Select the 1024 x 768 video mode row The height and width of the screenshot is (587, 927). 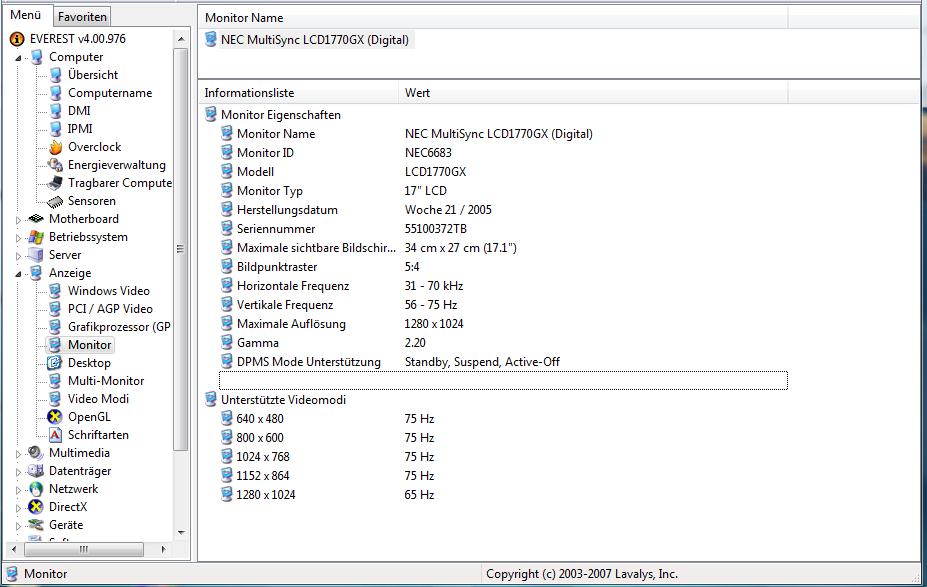click(504, 457)
